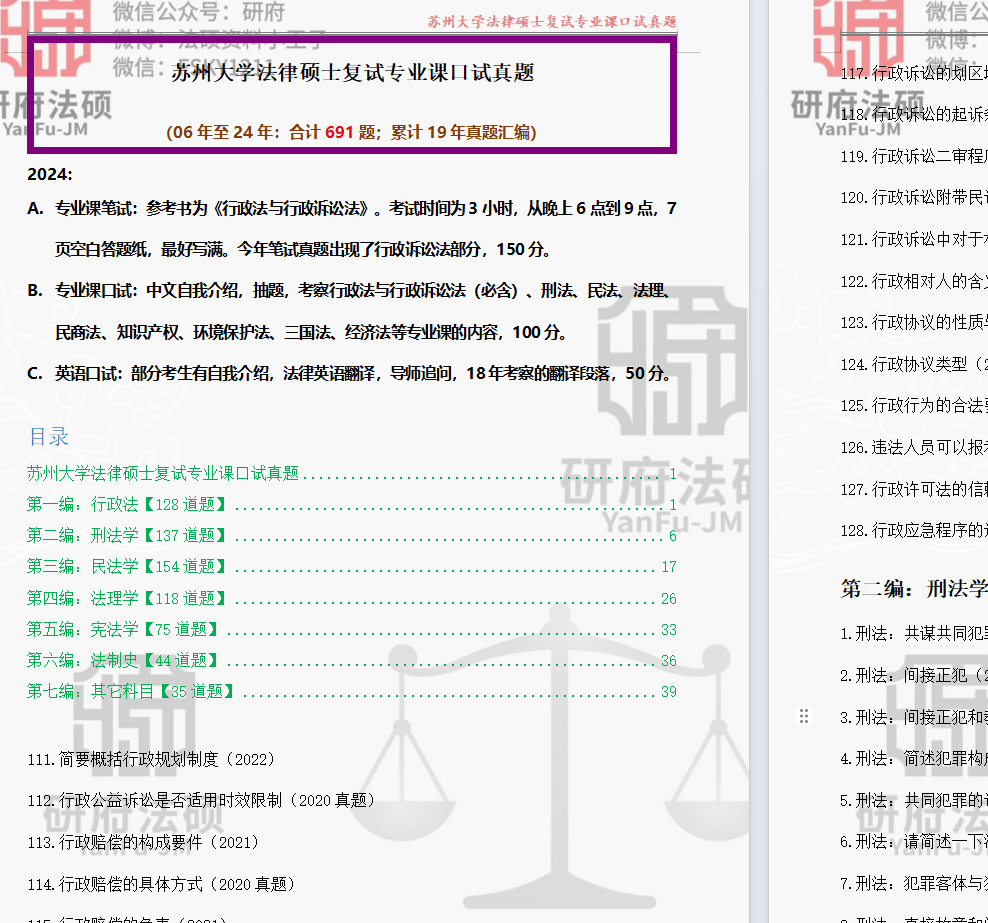Click the red italic running header text
Screen dimensions: 988x923
552,21
